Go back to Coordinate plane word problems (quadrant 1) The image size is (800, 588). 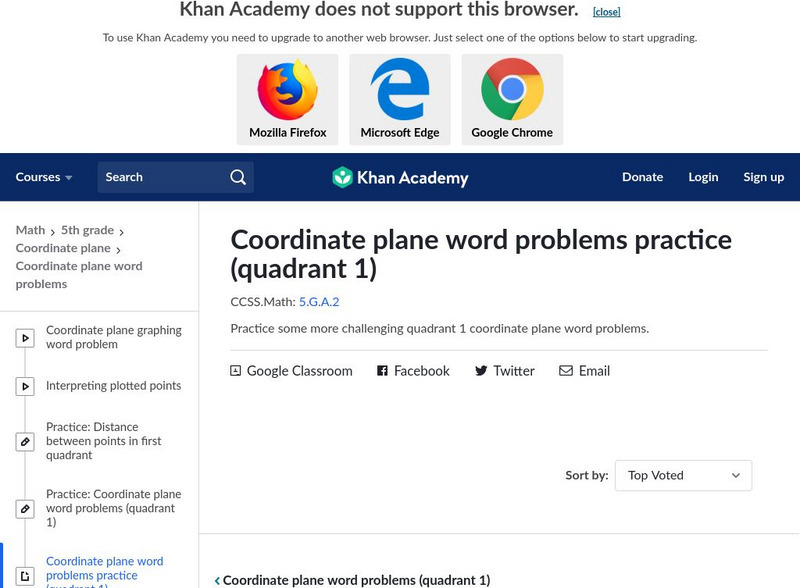click(352, 580)
